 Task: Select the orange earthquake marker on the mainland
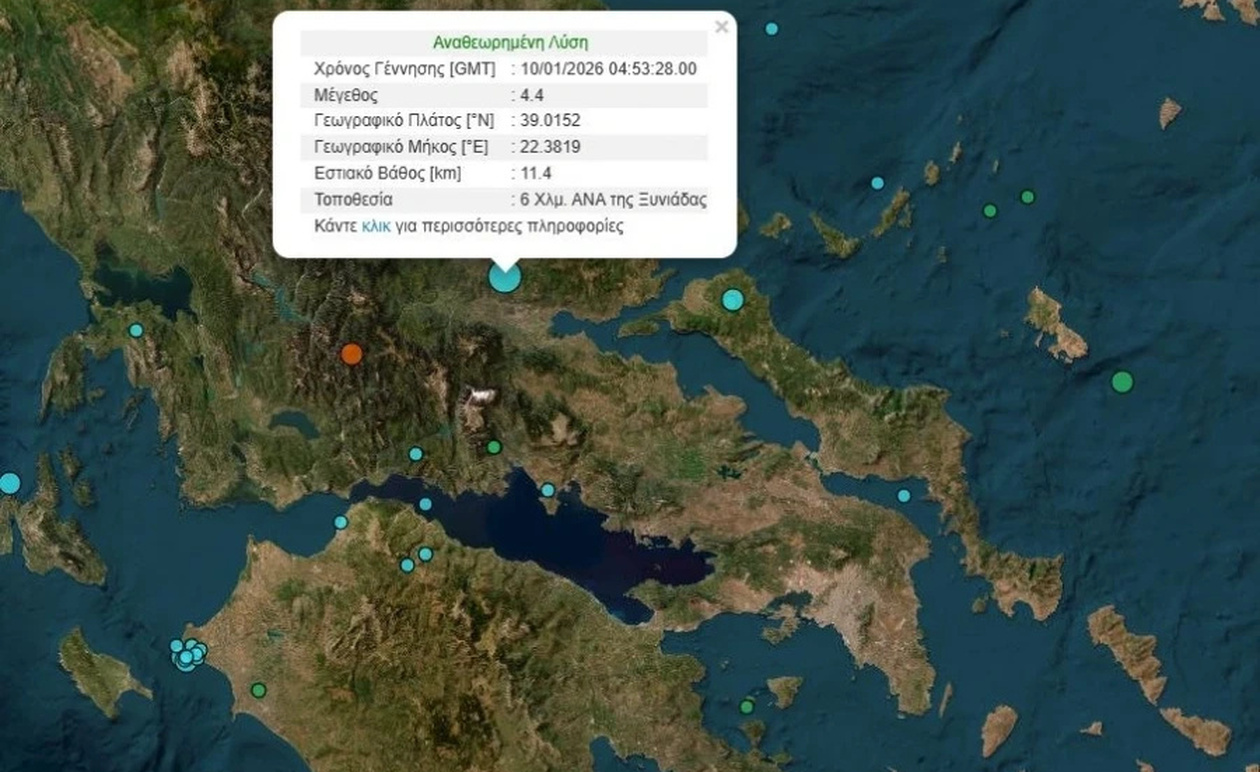coord(351,353)
